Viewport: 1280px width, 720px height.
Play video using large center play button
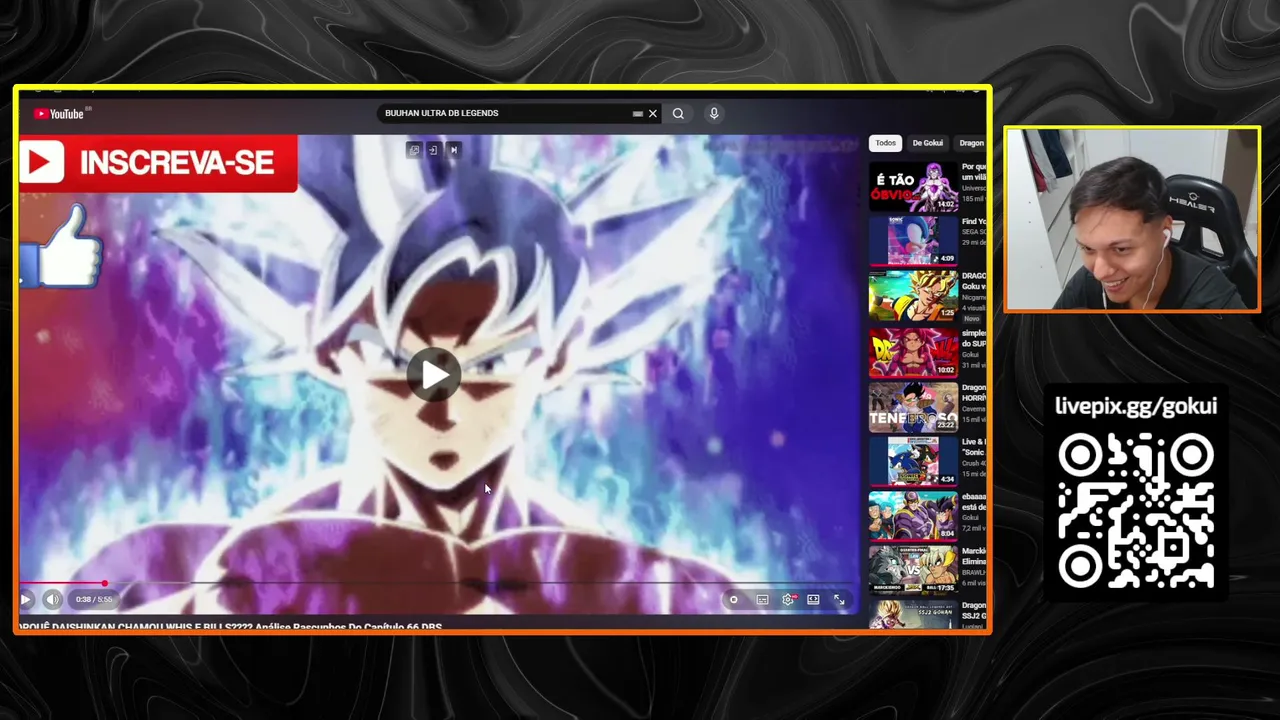click(x=433, y=375)
